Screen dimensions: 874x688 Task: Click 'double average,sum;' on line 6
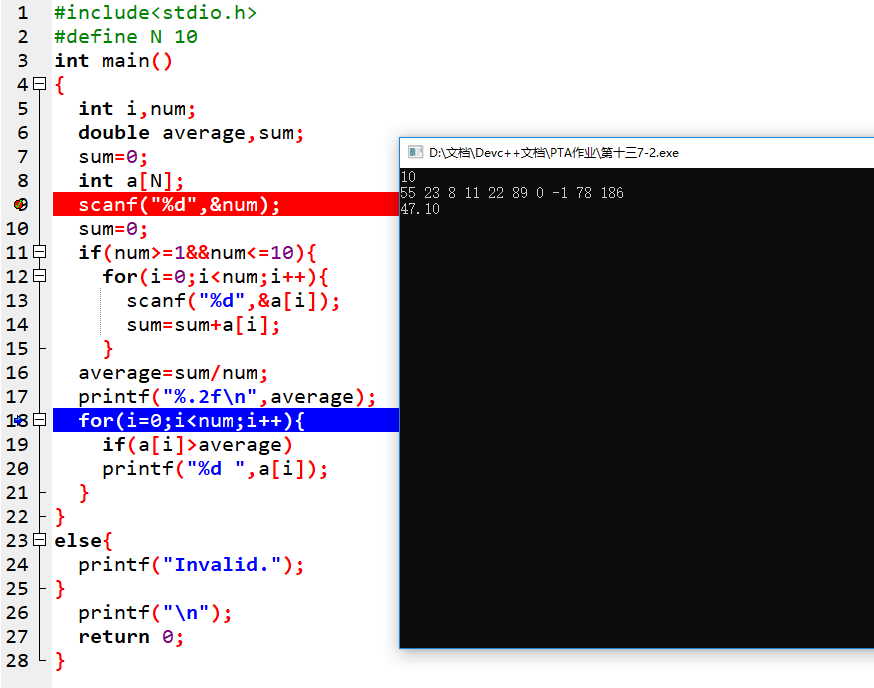click(x=191, y=132)
